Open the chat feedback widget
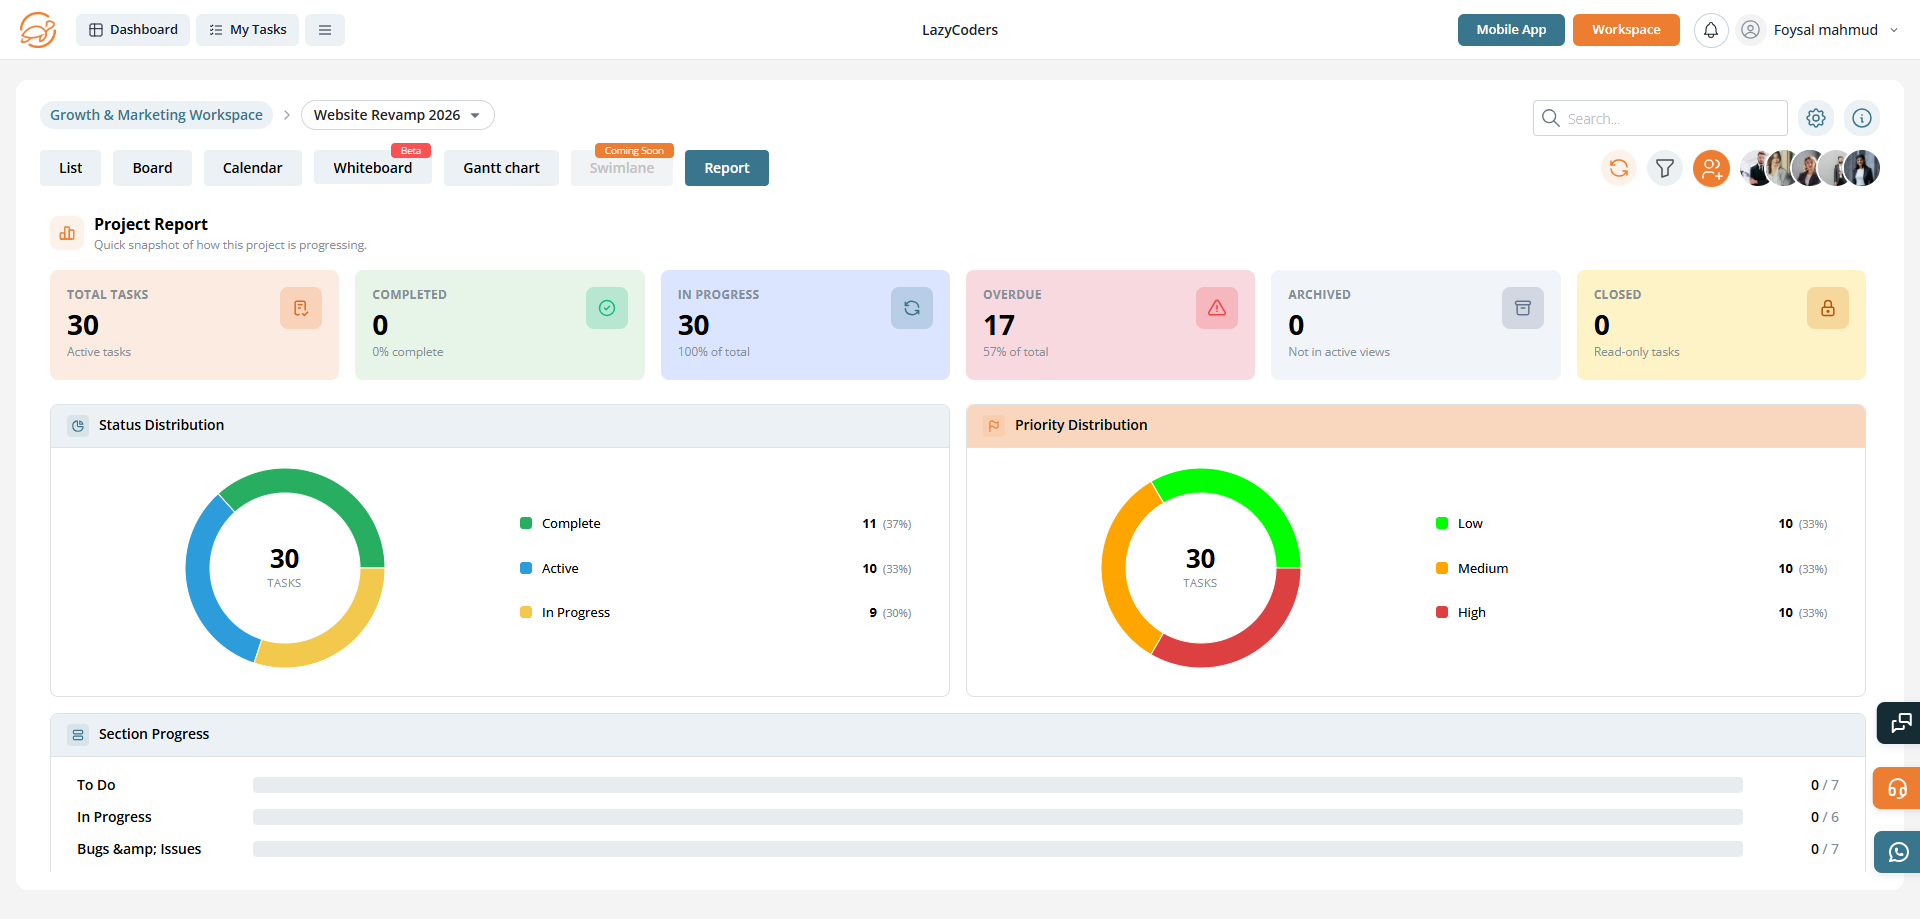 (x=1900, y=723)
